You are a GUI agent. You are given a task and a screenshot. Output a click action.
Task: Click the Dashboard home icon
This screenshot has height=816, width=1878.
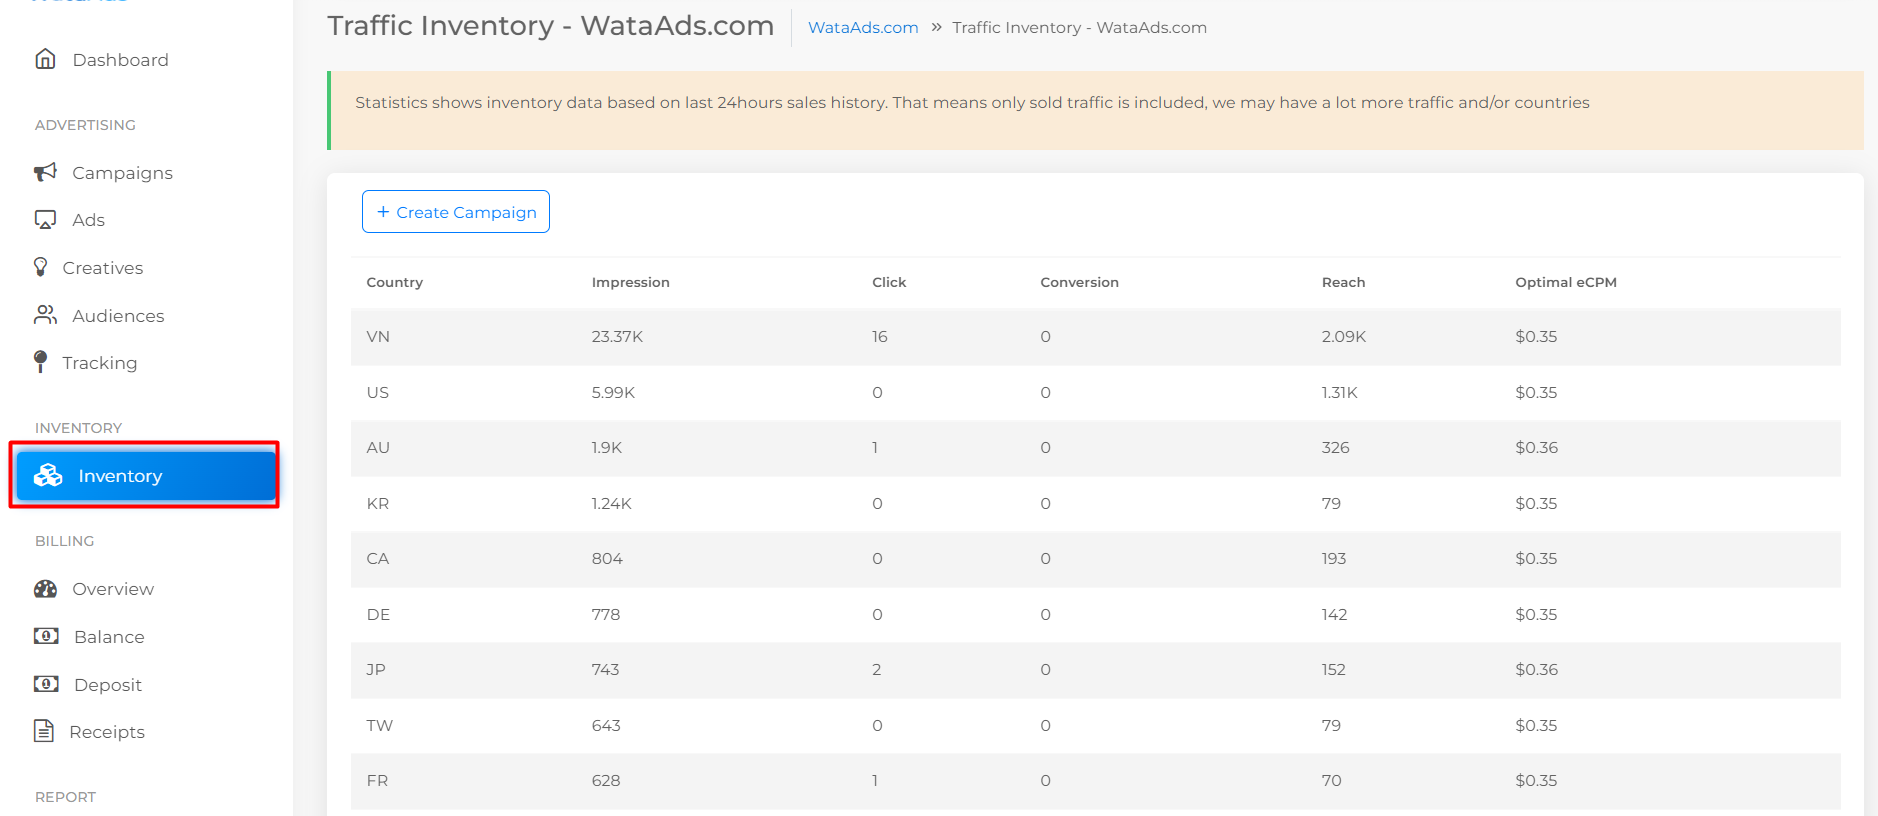point(45,59)
